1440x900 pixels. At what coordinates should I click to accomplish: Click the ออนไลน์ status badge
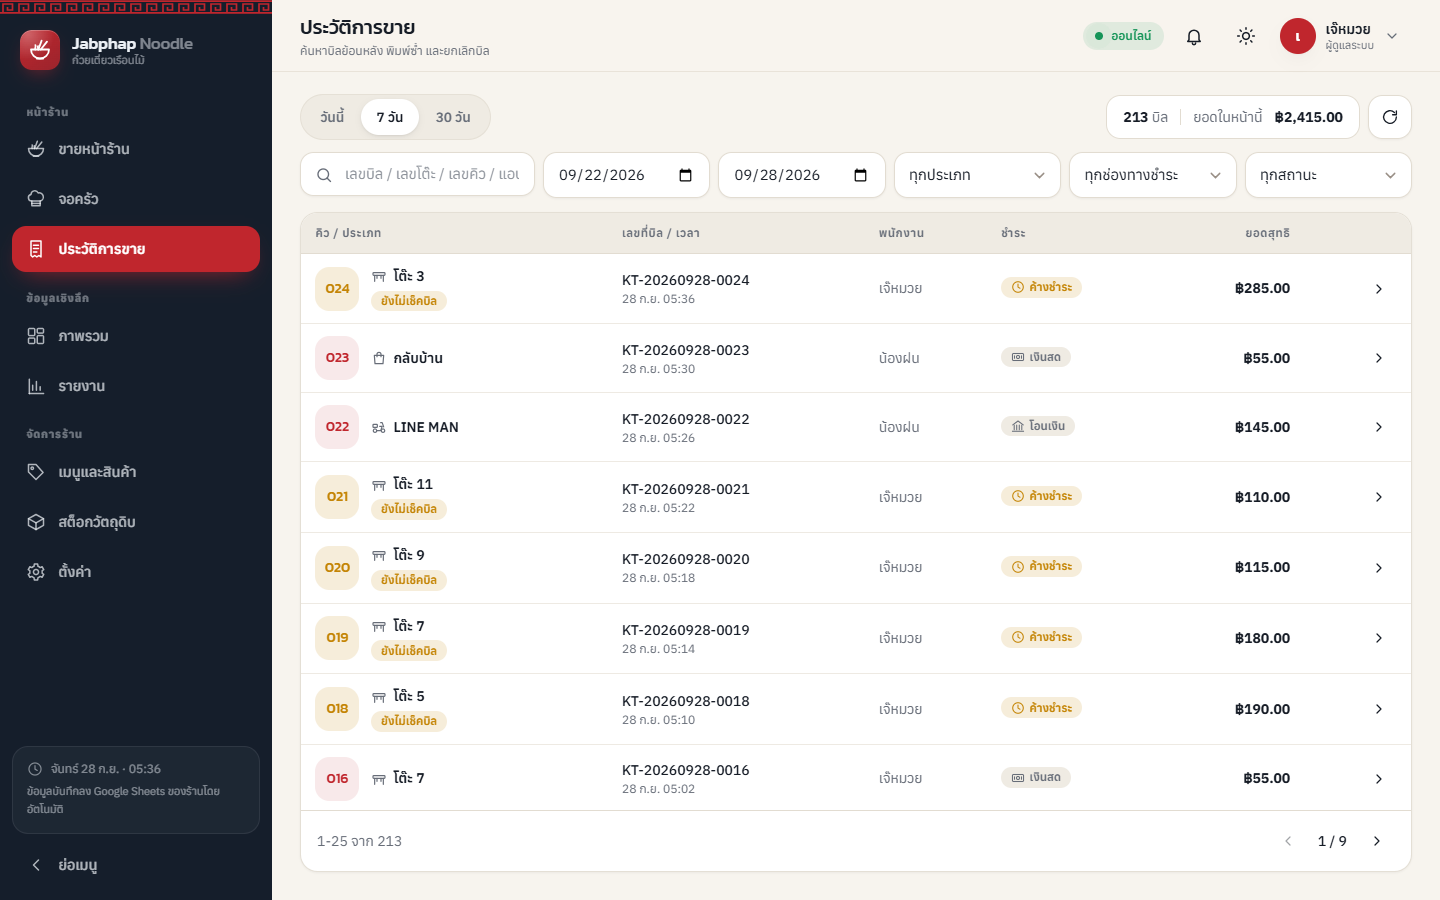coord(1123,36)
